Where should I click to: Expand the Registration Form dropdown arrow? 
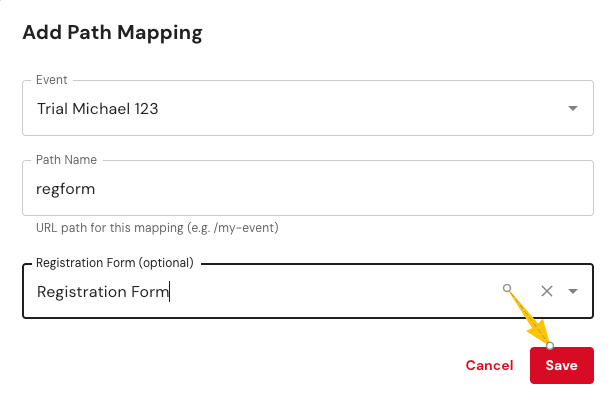[x=573, y=291]
